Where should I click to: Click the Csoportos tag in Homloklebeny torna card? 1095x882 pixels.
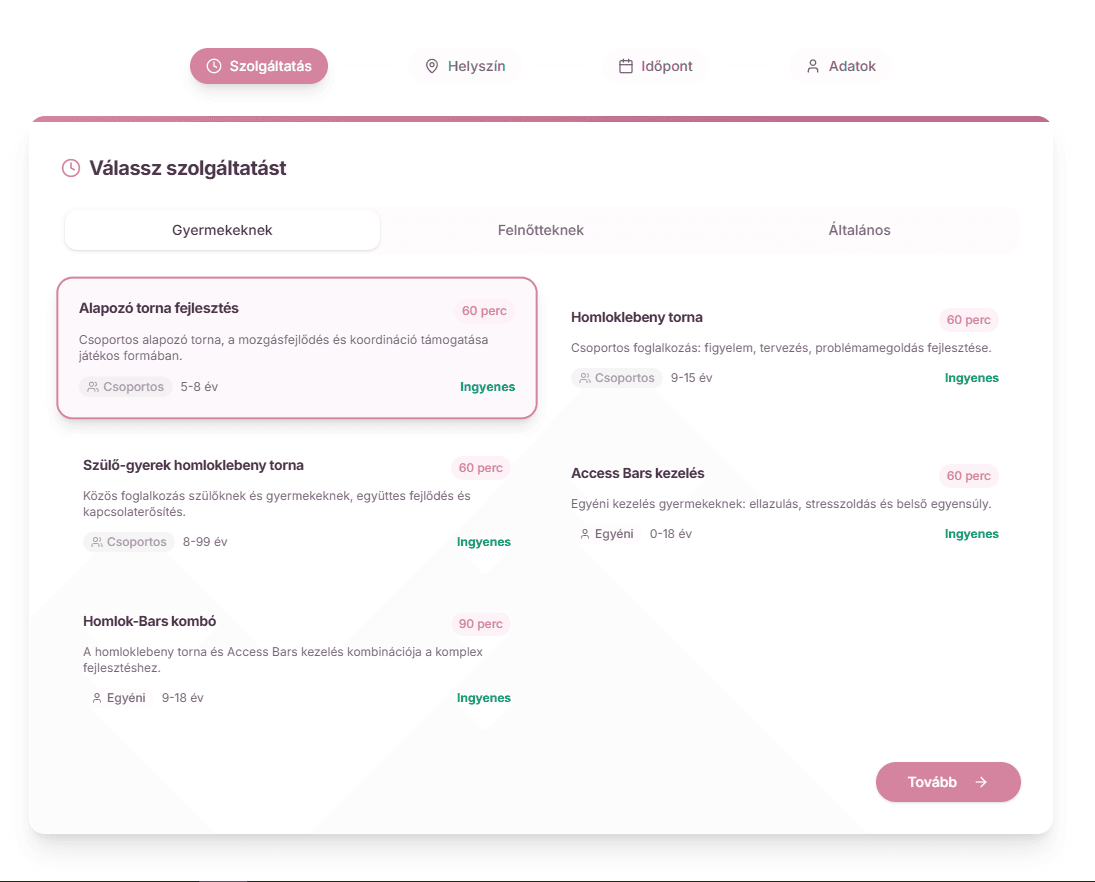(617, 378)
